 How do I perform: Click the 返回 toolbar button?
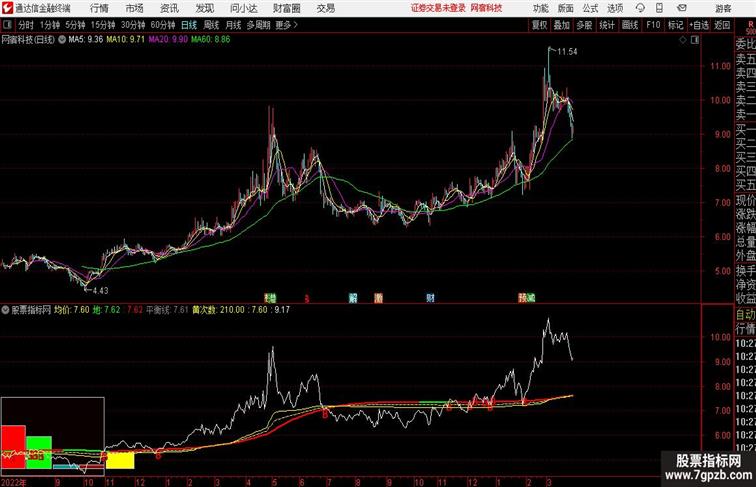pos(722,25)
